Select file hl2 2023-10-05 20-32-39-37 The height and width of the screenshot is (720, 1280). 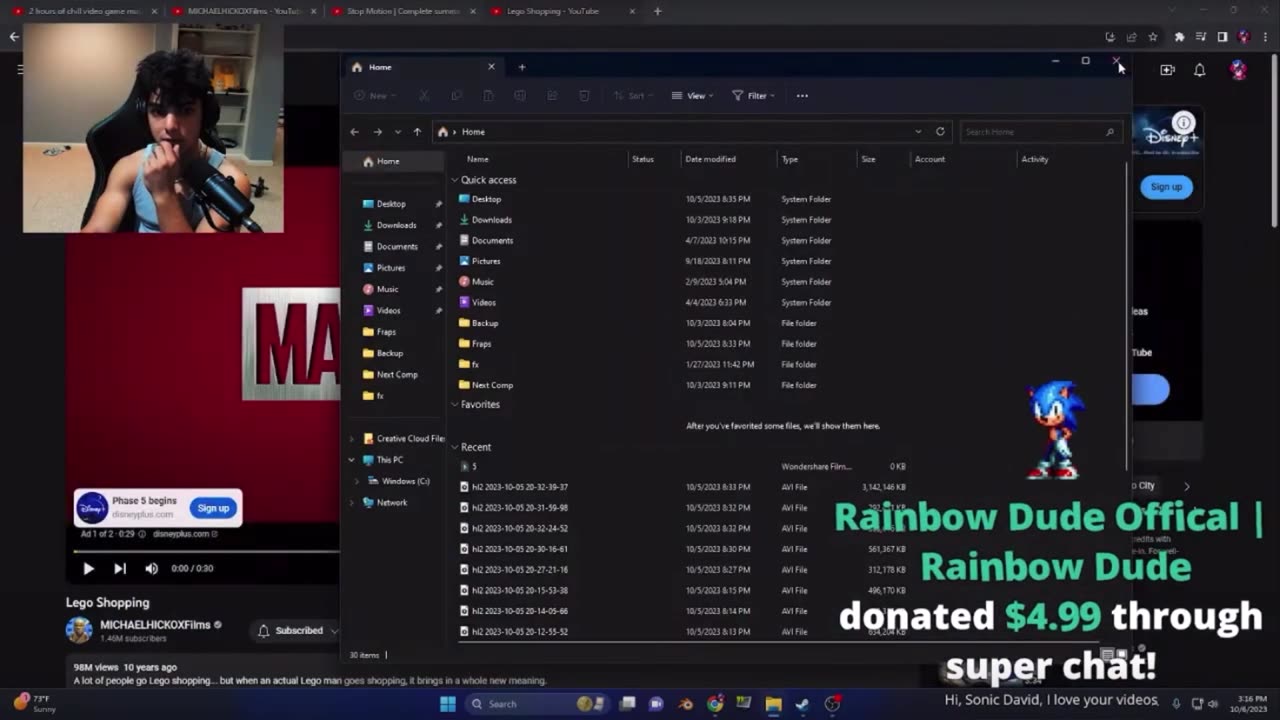pos(520,487)
